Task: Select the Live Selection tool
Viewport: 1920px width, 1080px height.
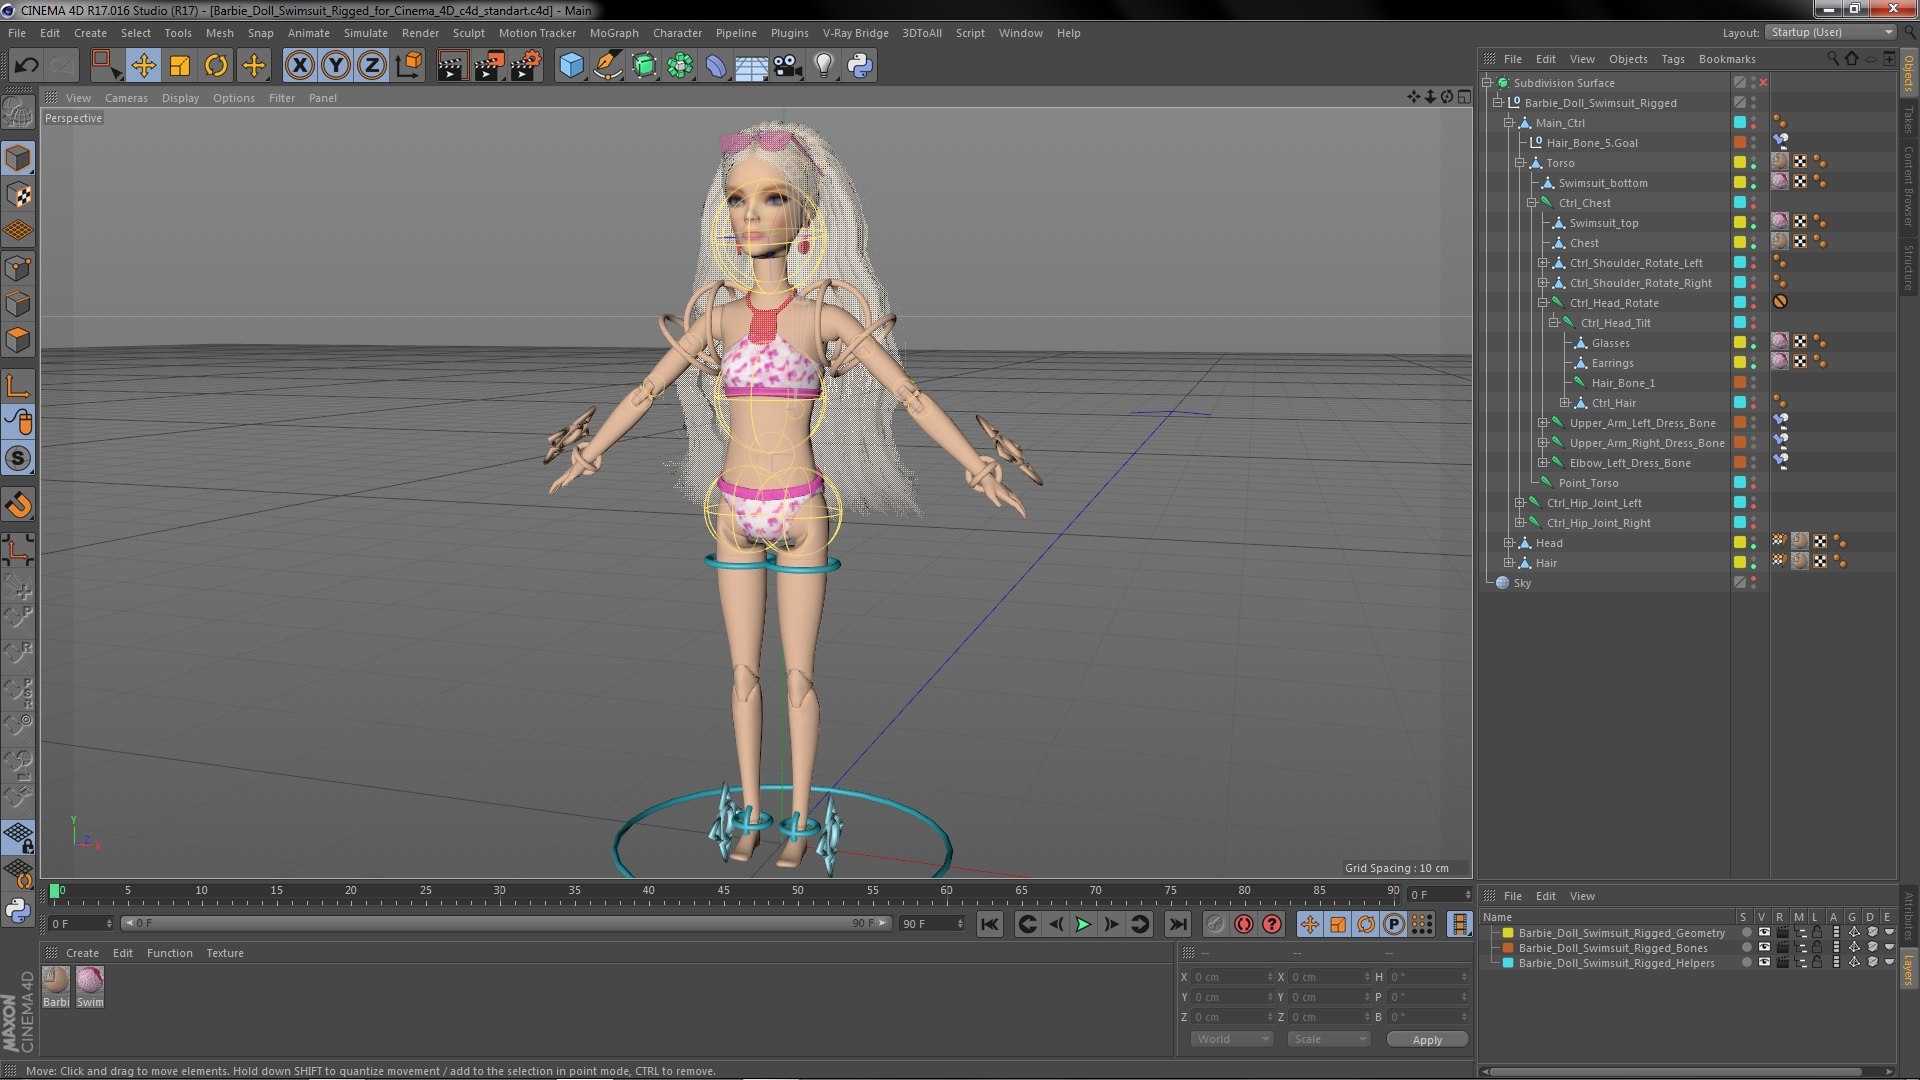Action: (x=105, y=66)
